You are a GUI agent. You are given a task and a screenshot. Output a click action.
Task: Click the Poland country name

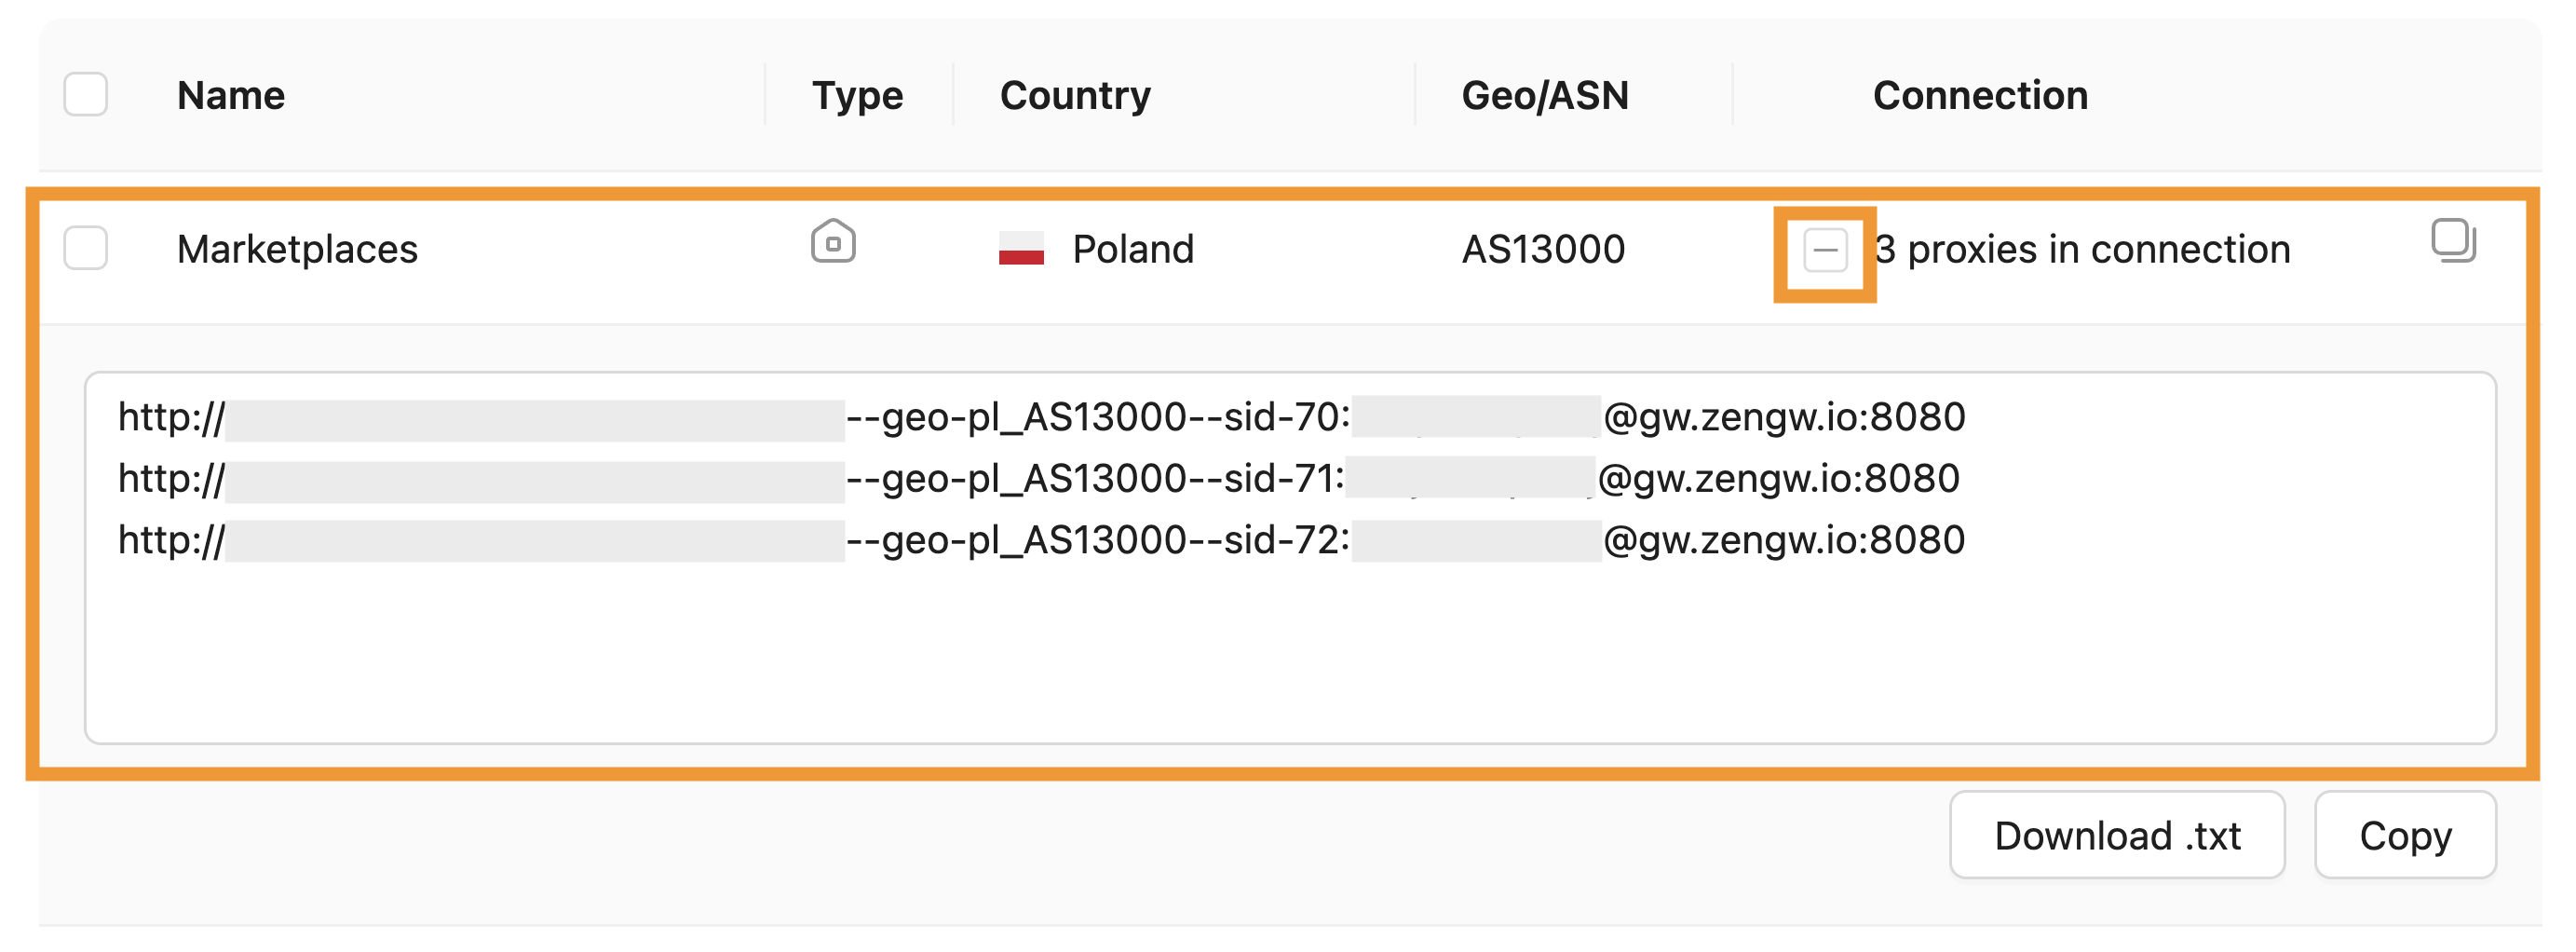click(x=1132, y=249)
